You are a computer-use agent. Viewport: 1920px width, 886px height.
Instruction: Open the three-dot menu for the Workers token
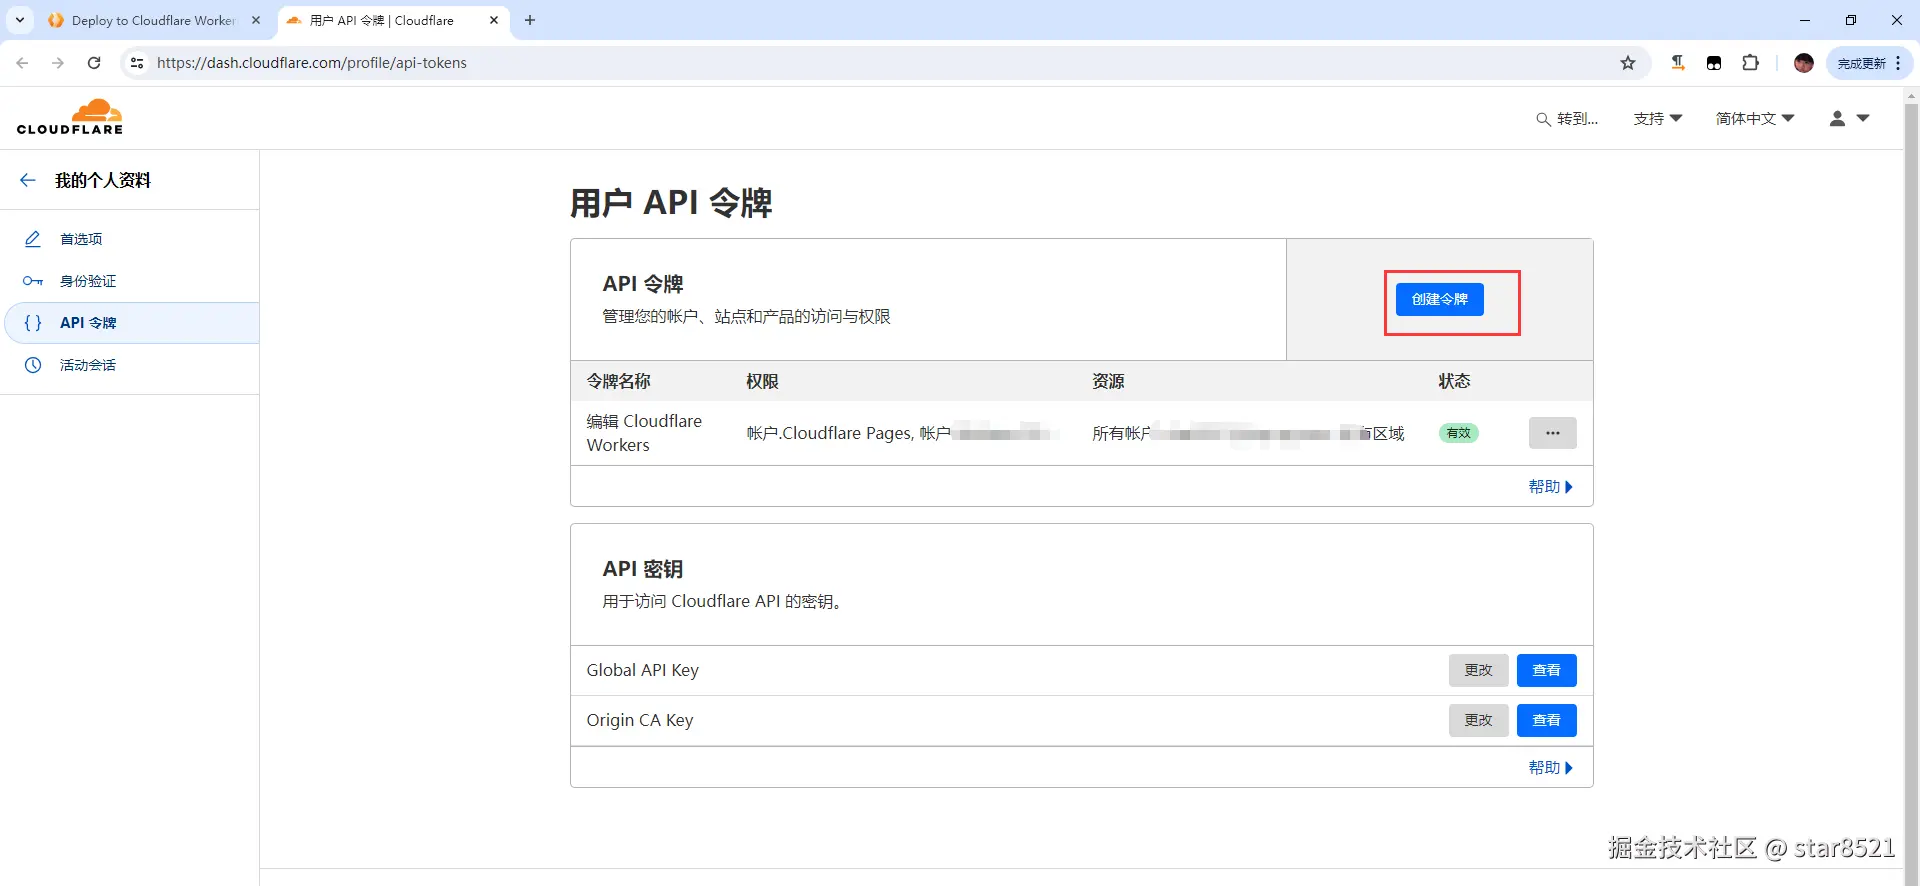pos(1552,433)
